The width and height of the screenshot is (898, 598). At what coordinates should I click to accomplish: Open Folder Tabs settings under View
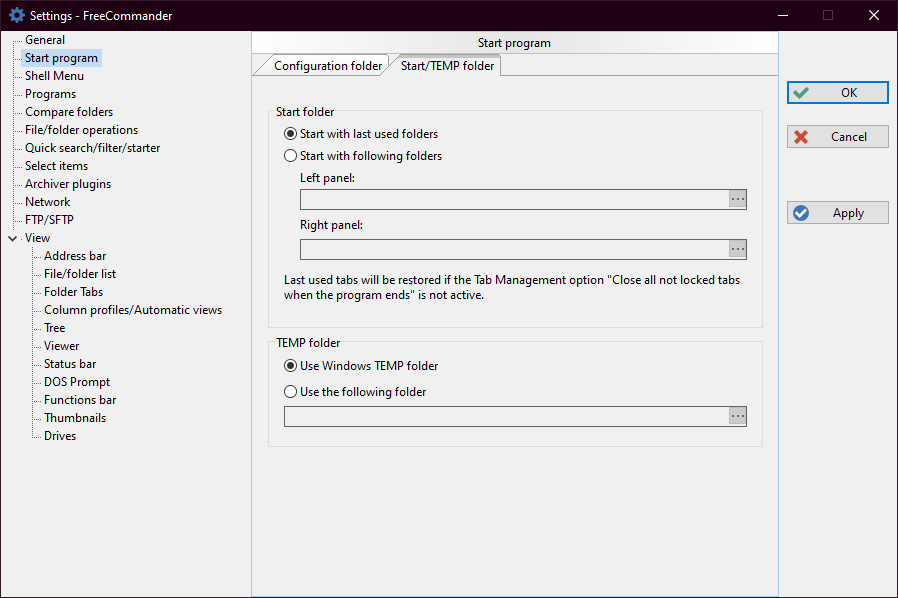(x=73, y=292)
